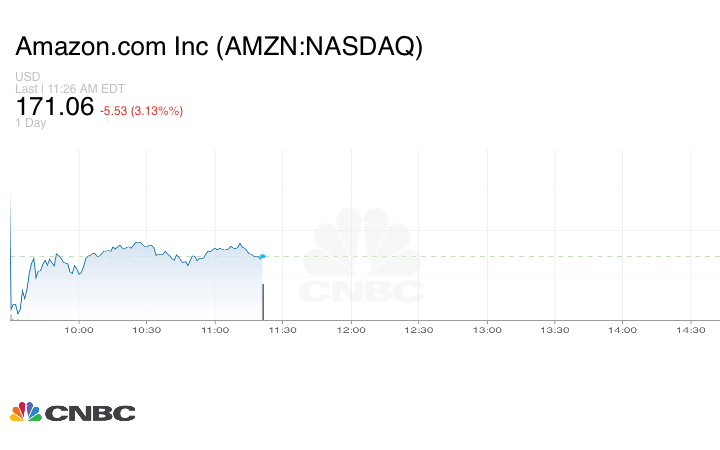Click the dark vertical volume bar in the chart
Viewport: 720px width, 450px height.
[x=263, y=302]
